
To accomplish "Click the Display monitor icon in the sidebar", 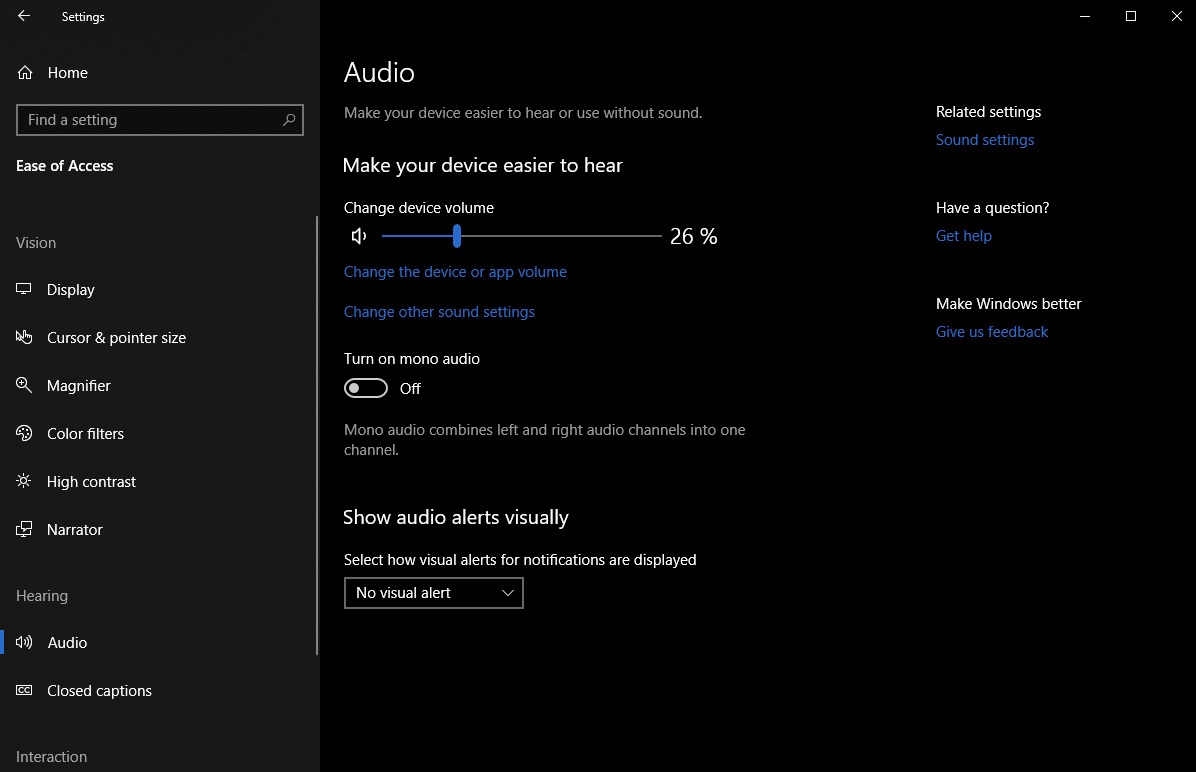I will (x=24, y=289).
